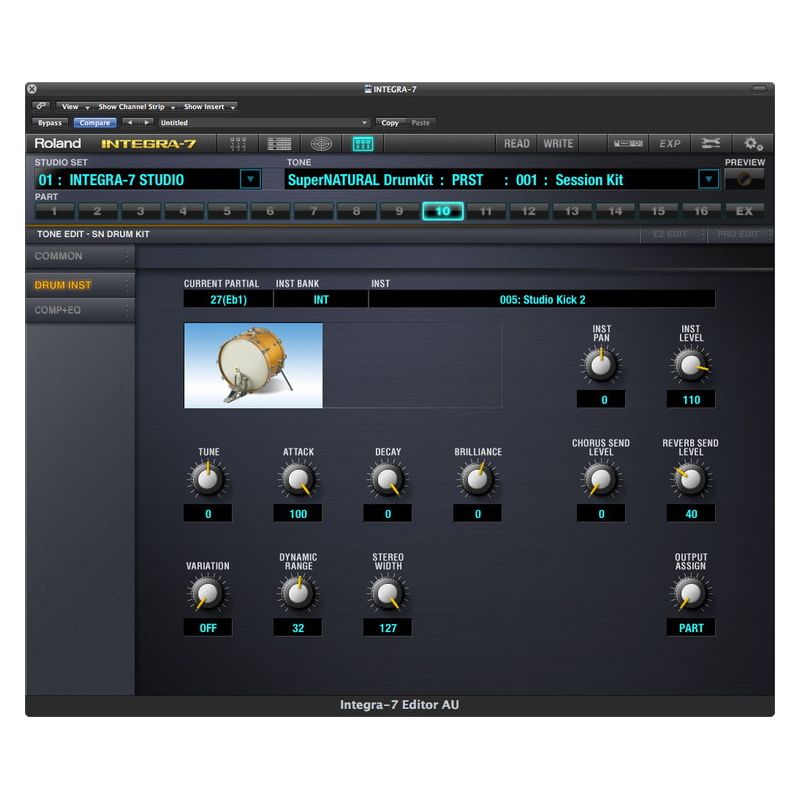Toggle the Bypass button
The height and width of the screenshot is (800, 800).
49,123
